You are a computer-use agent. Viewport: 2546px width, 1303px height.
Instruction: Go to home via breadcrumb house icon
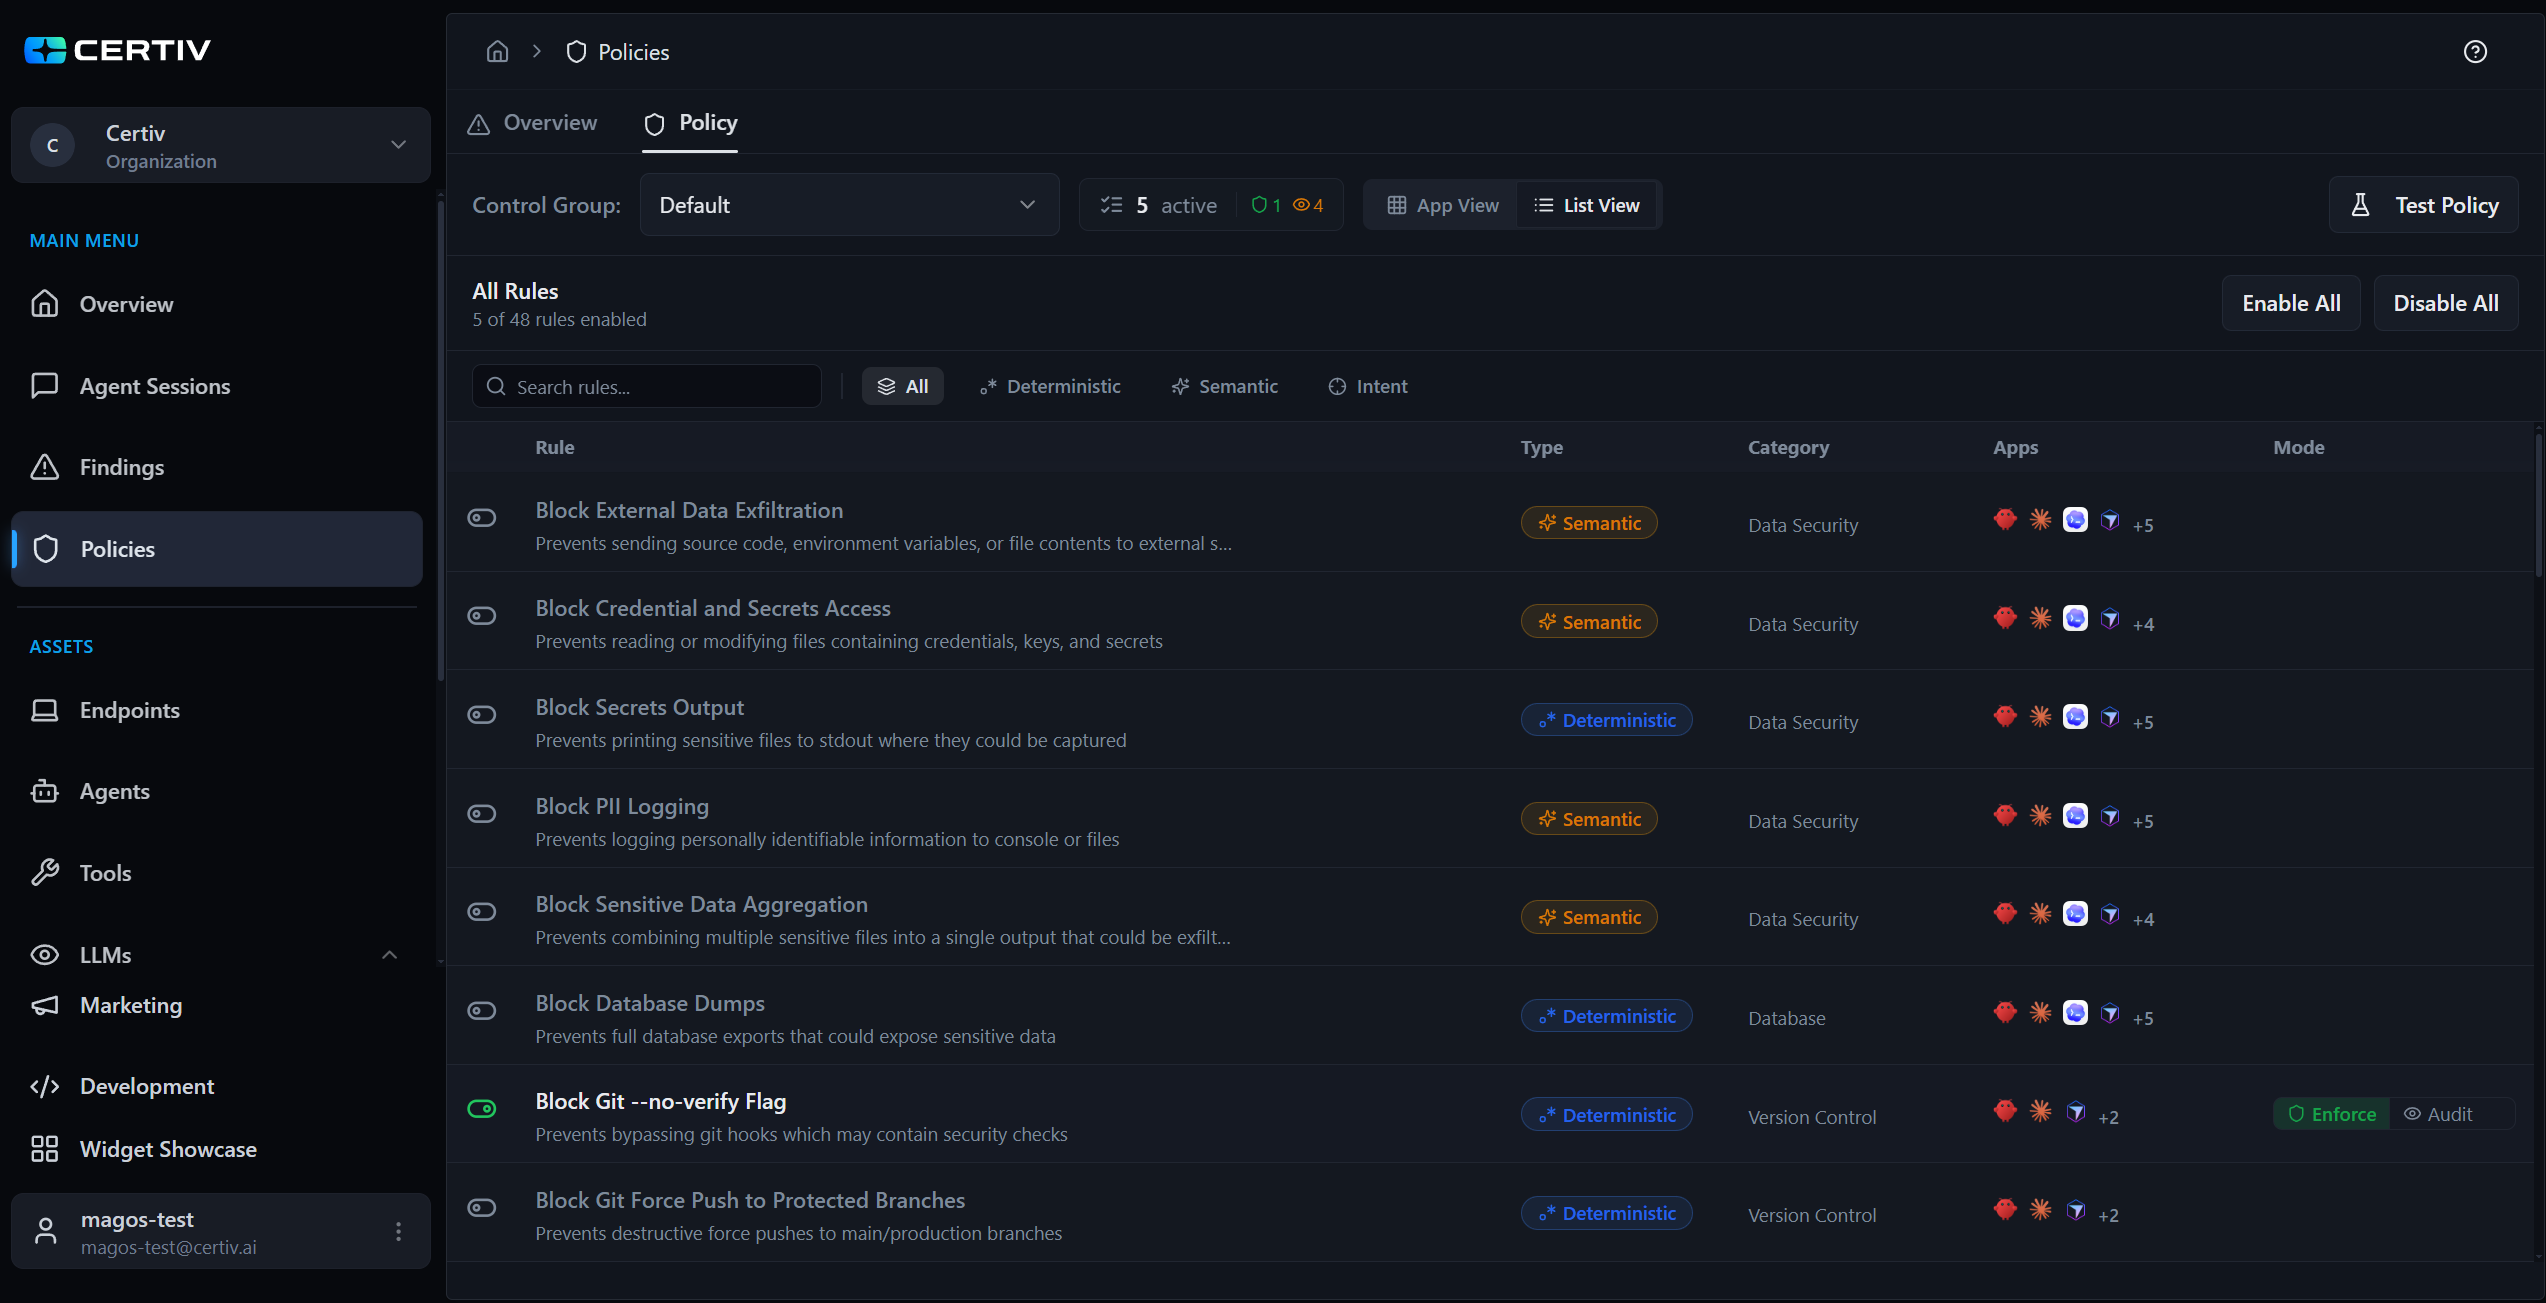[x=497, y=52]
